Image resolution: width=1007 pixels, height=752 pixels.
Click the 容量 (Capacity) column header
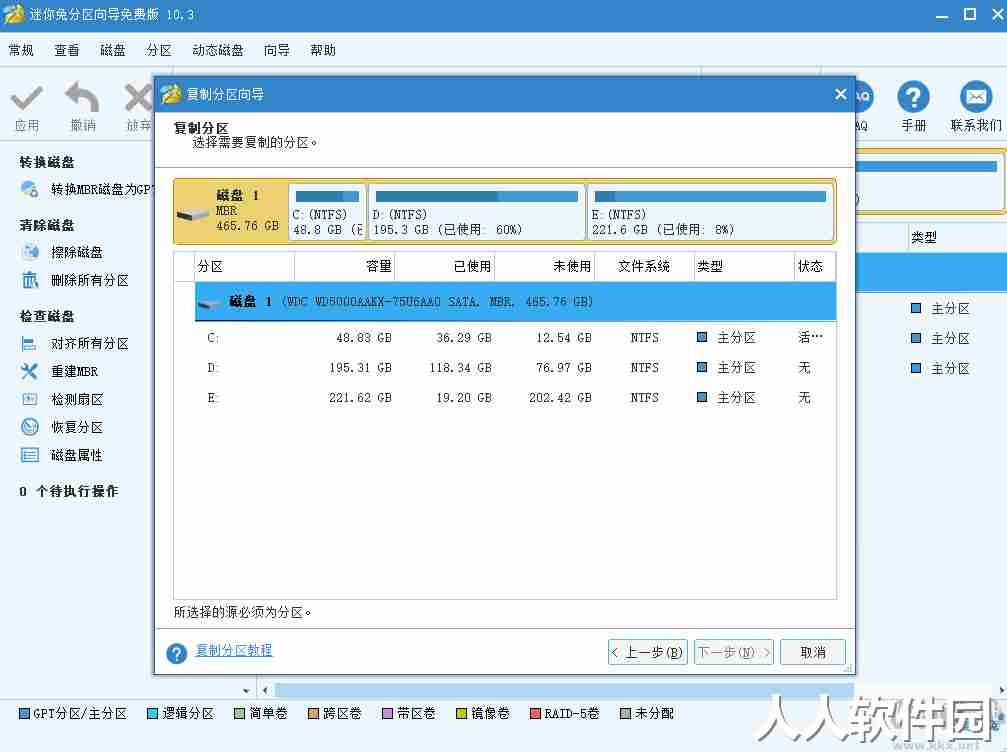tap(344, 267)
